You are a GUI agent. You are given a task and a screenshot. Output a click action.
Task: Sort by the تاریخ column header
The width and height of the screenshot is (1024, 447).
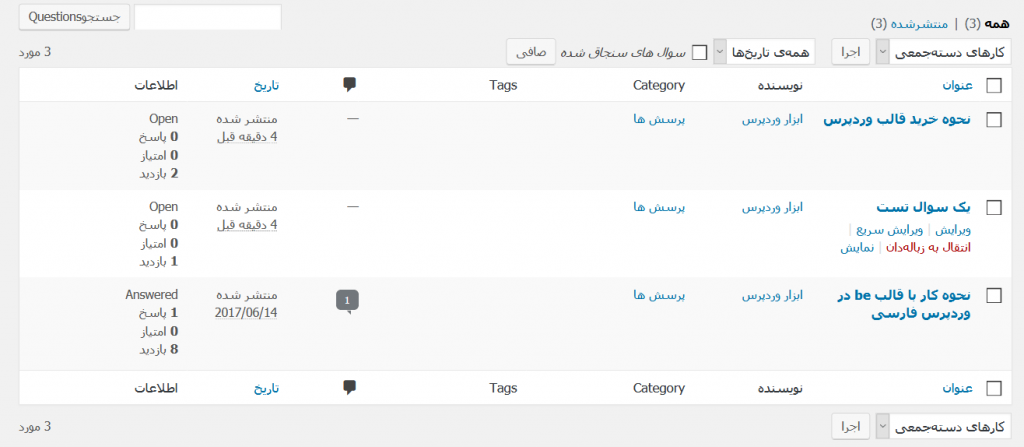tap(266, 85)
